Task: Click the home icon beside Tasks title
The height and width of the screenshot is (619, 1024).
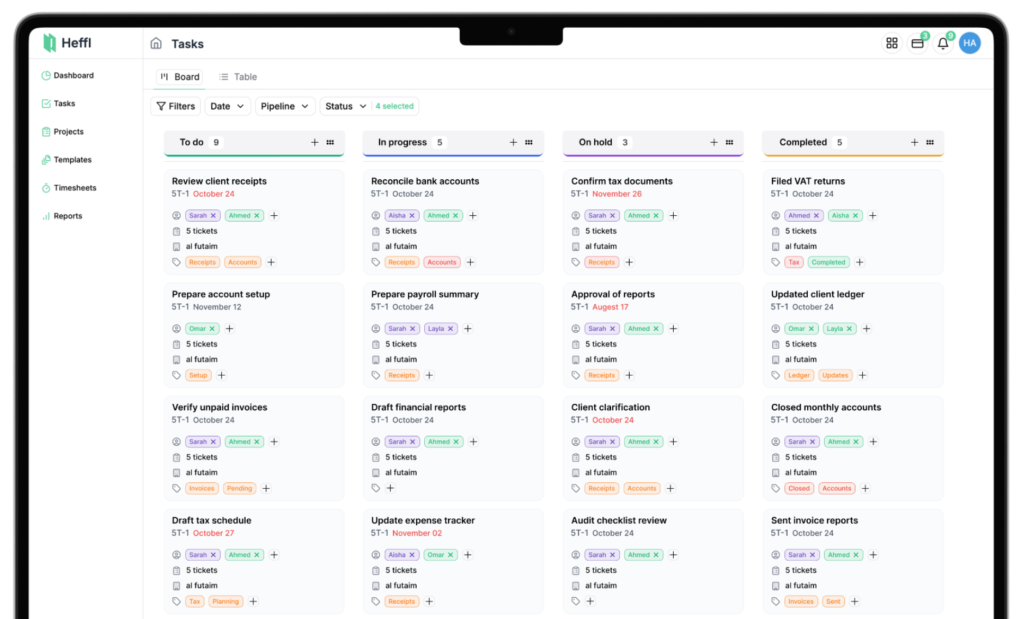Action: coord(156,43)
